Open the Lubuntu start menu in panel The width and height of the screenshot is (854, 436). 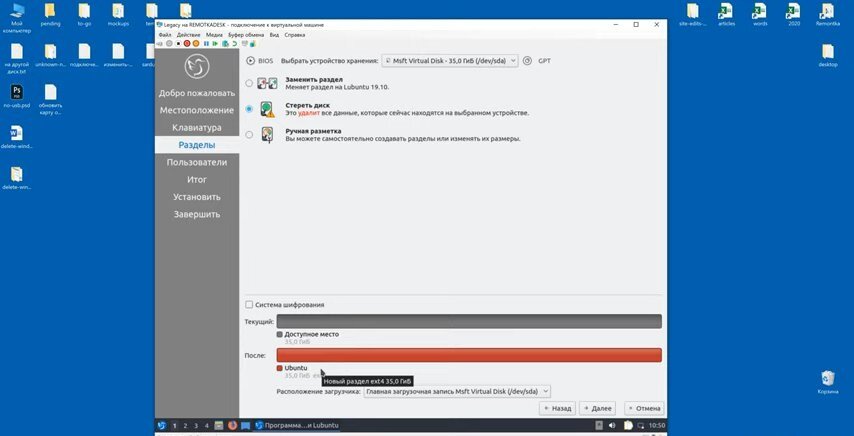pyautogui.click(x=161, y=426)
